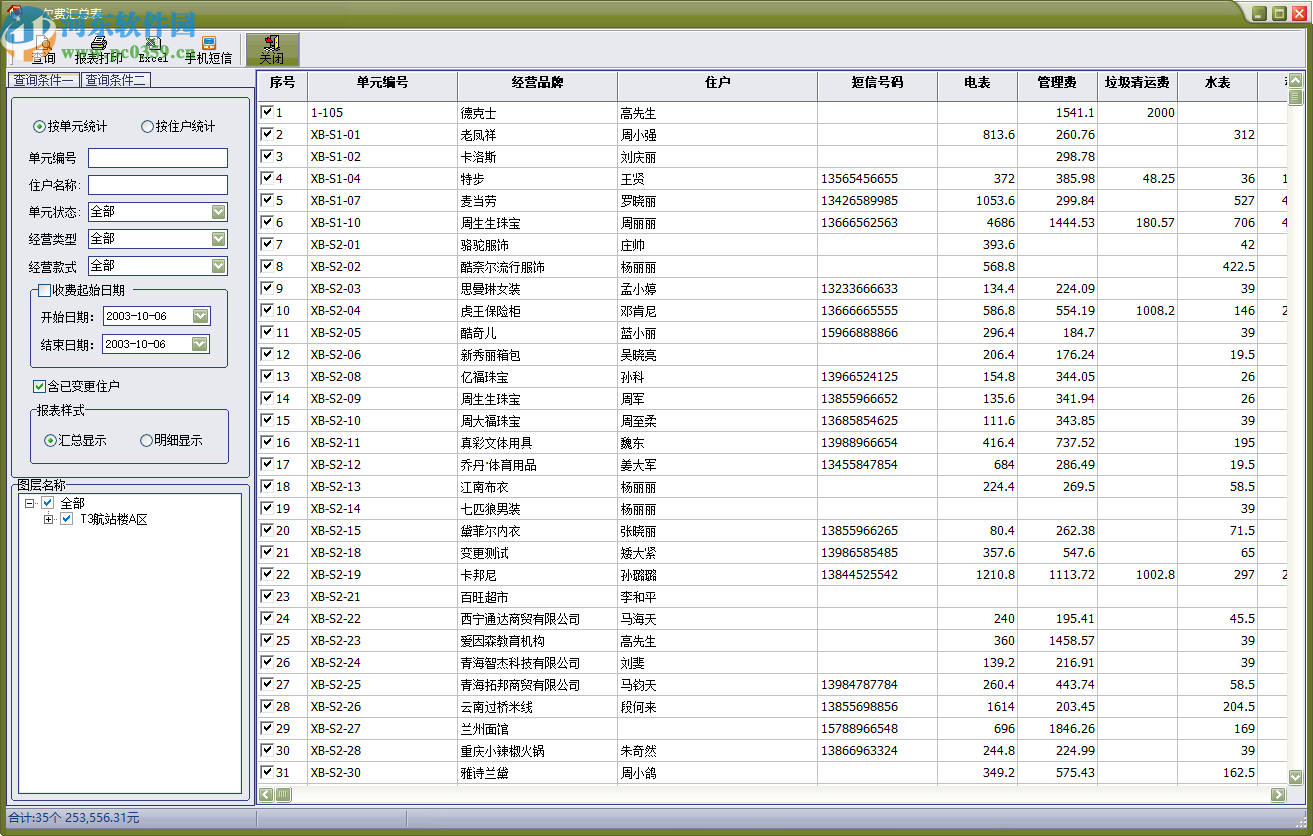
Task: Run the 查询 query toolbar button
Action: (x=43, y=50)
